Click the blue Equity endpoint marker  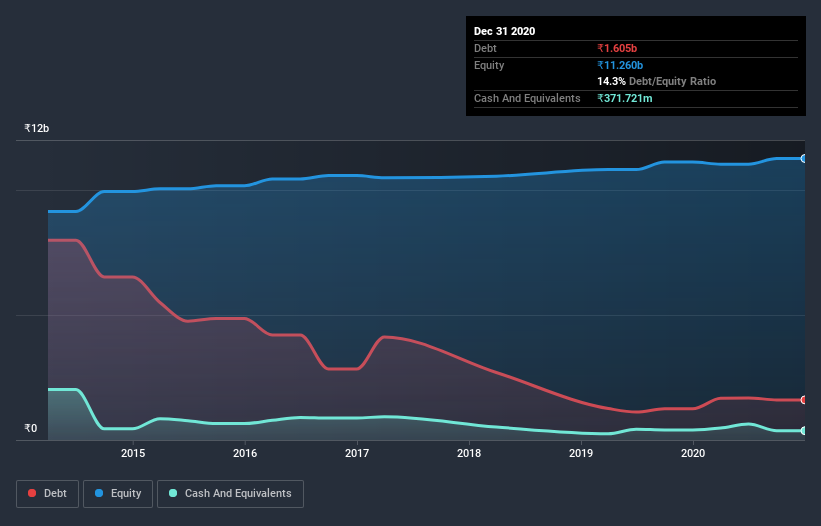click(804, 159)
